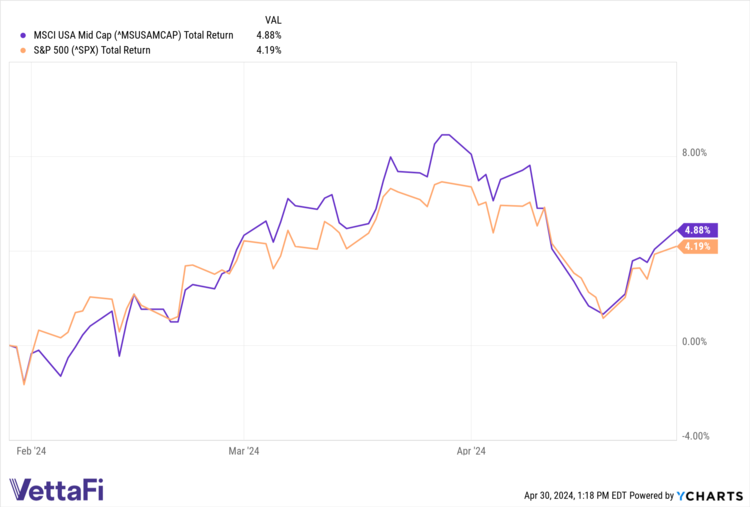Open the VettaFi logo
Screen dimensions: 750x507
[x=56, y=490]
